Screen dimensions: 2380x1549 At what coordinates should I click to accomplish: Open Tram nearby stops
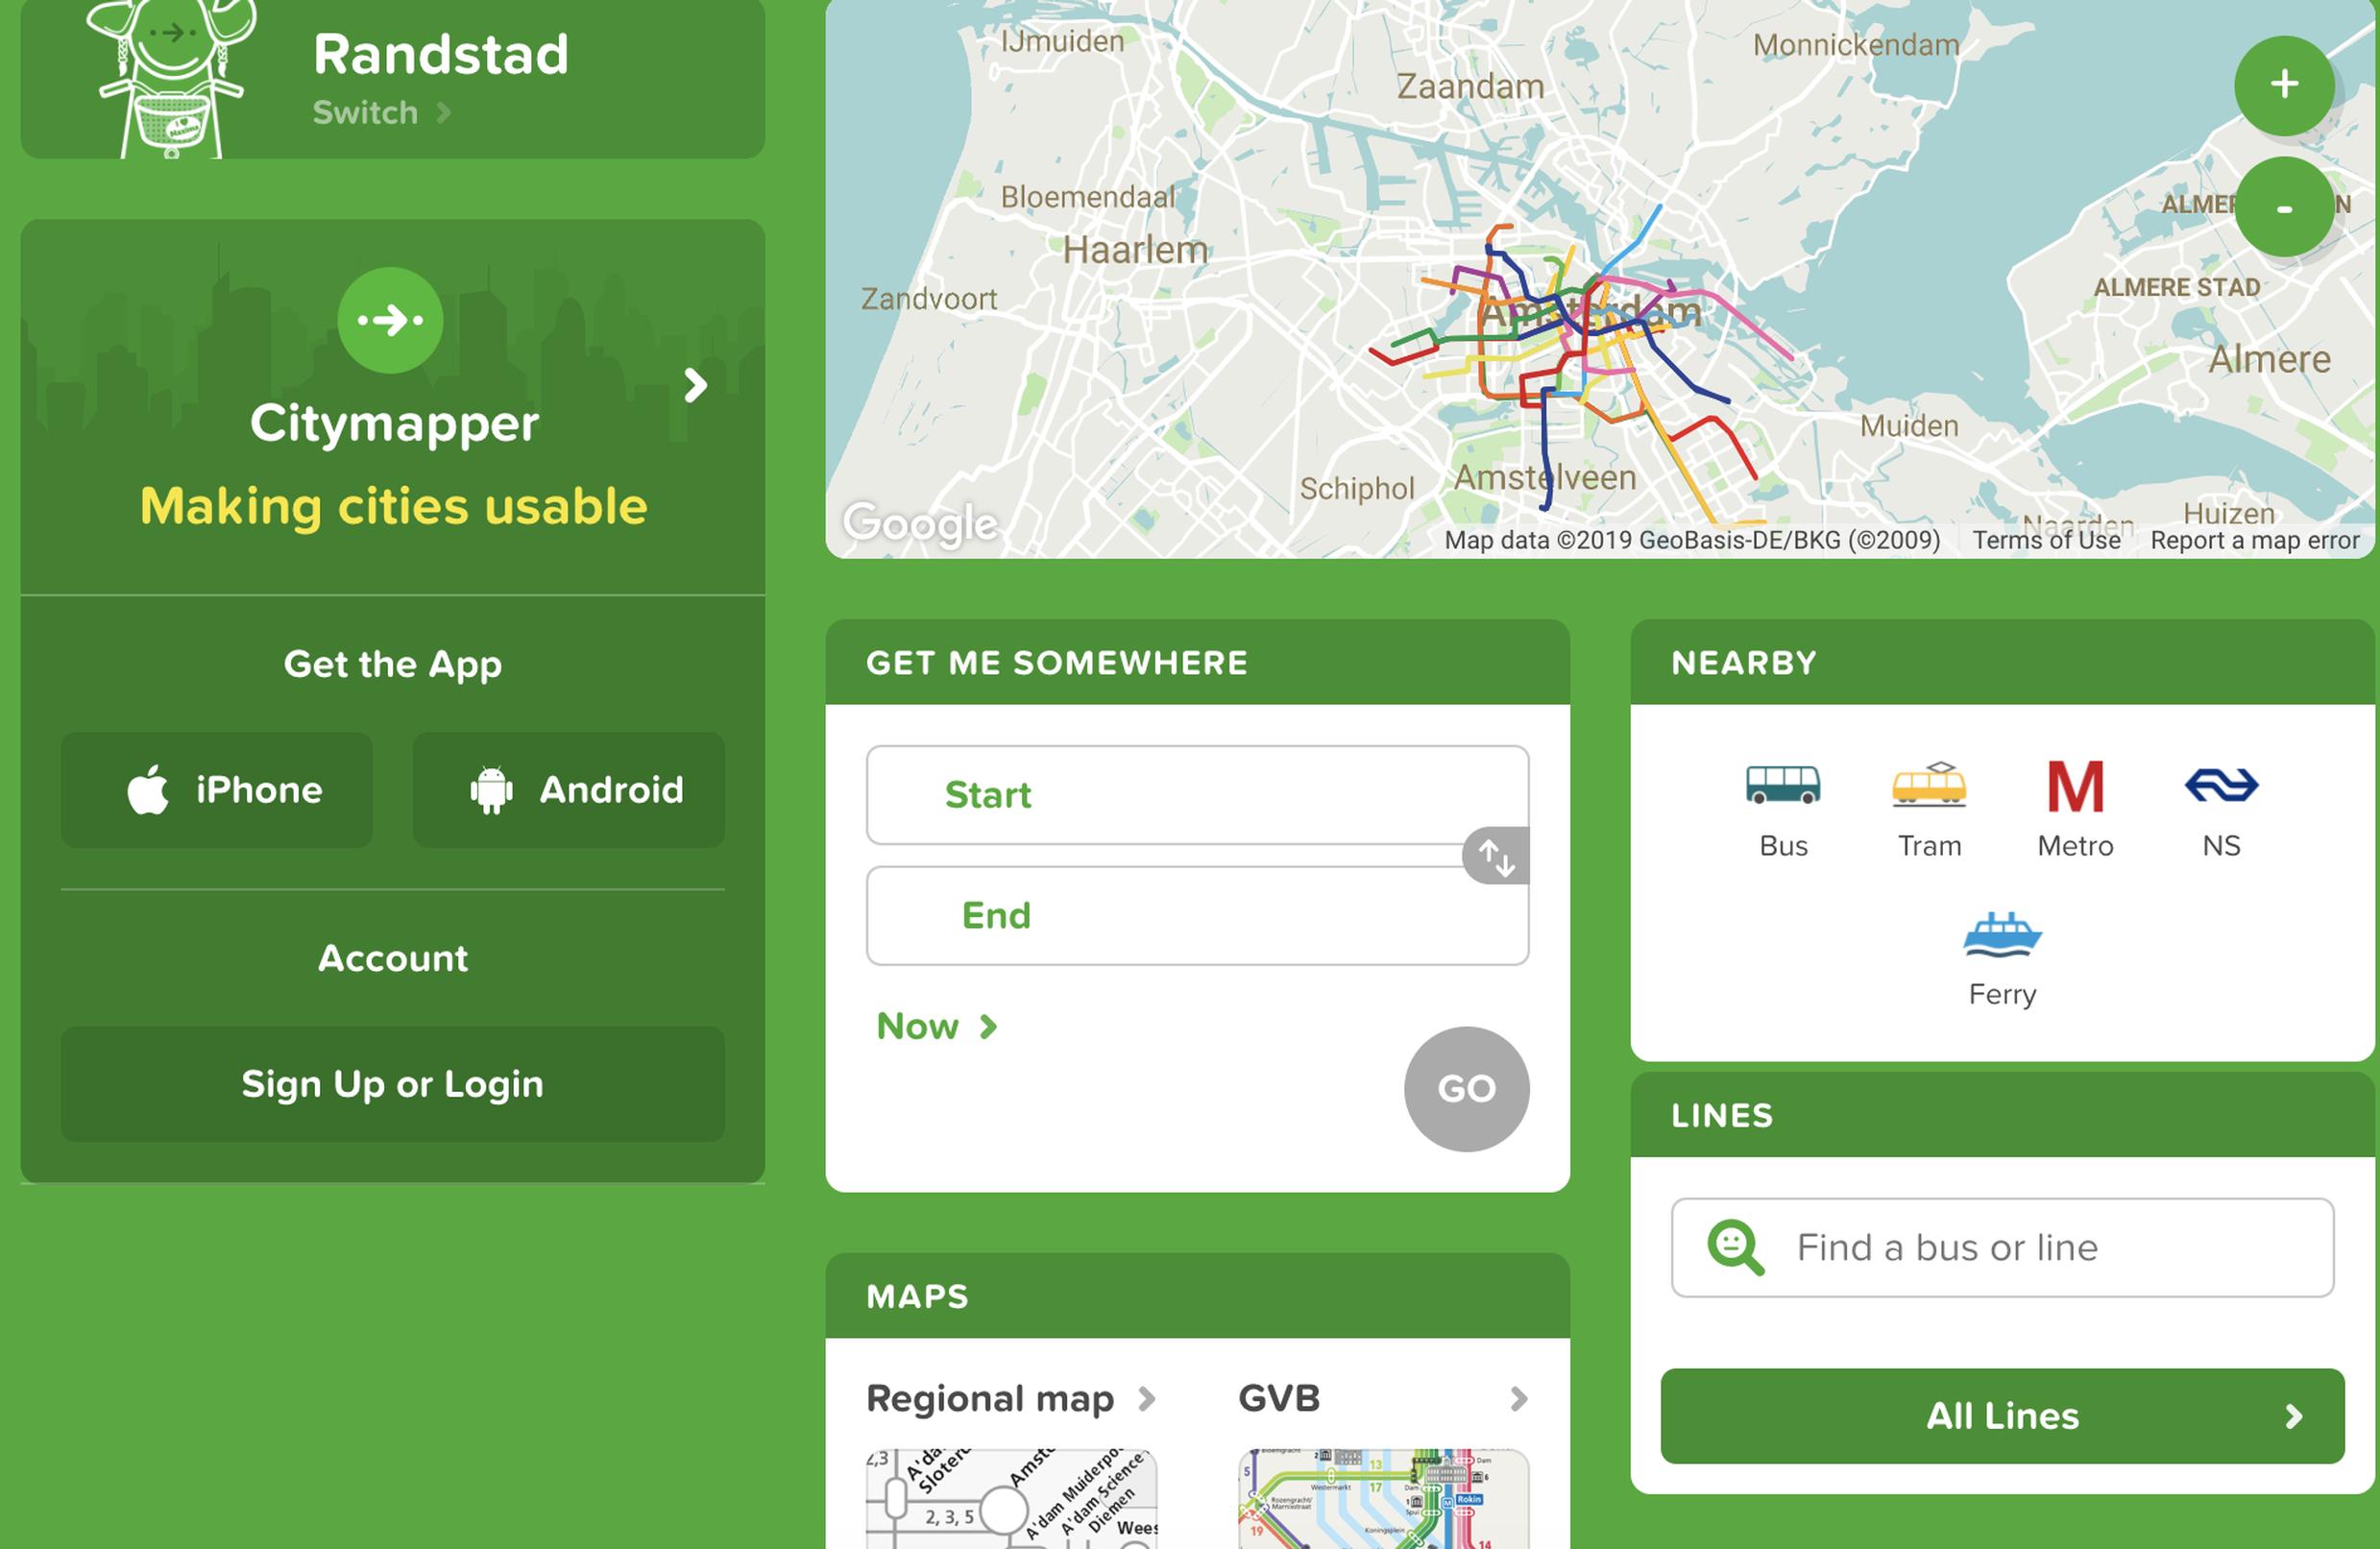pos(1929,810)
